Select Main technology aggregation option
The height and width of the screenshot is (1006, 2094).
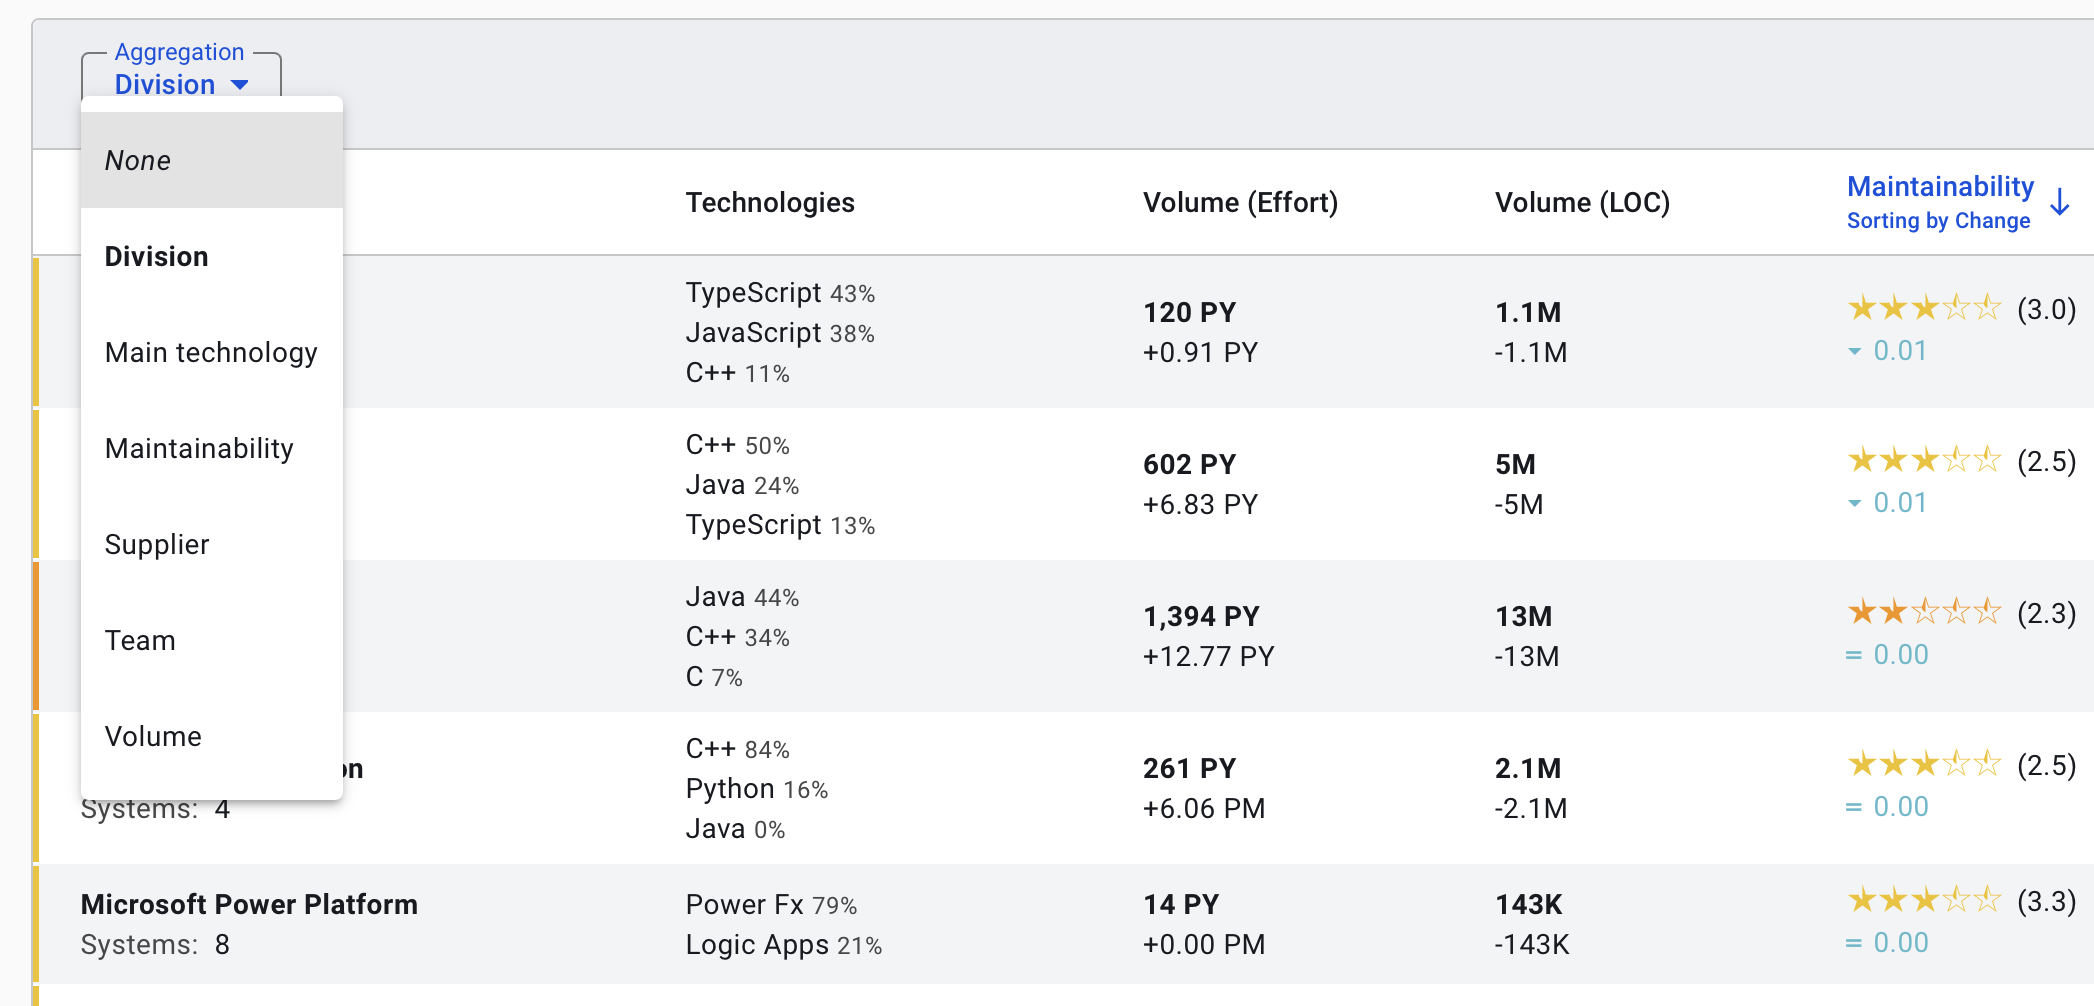[211, 352]
